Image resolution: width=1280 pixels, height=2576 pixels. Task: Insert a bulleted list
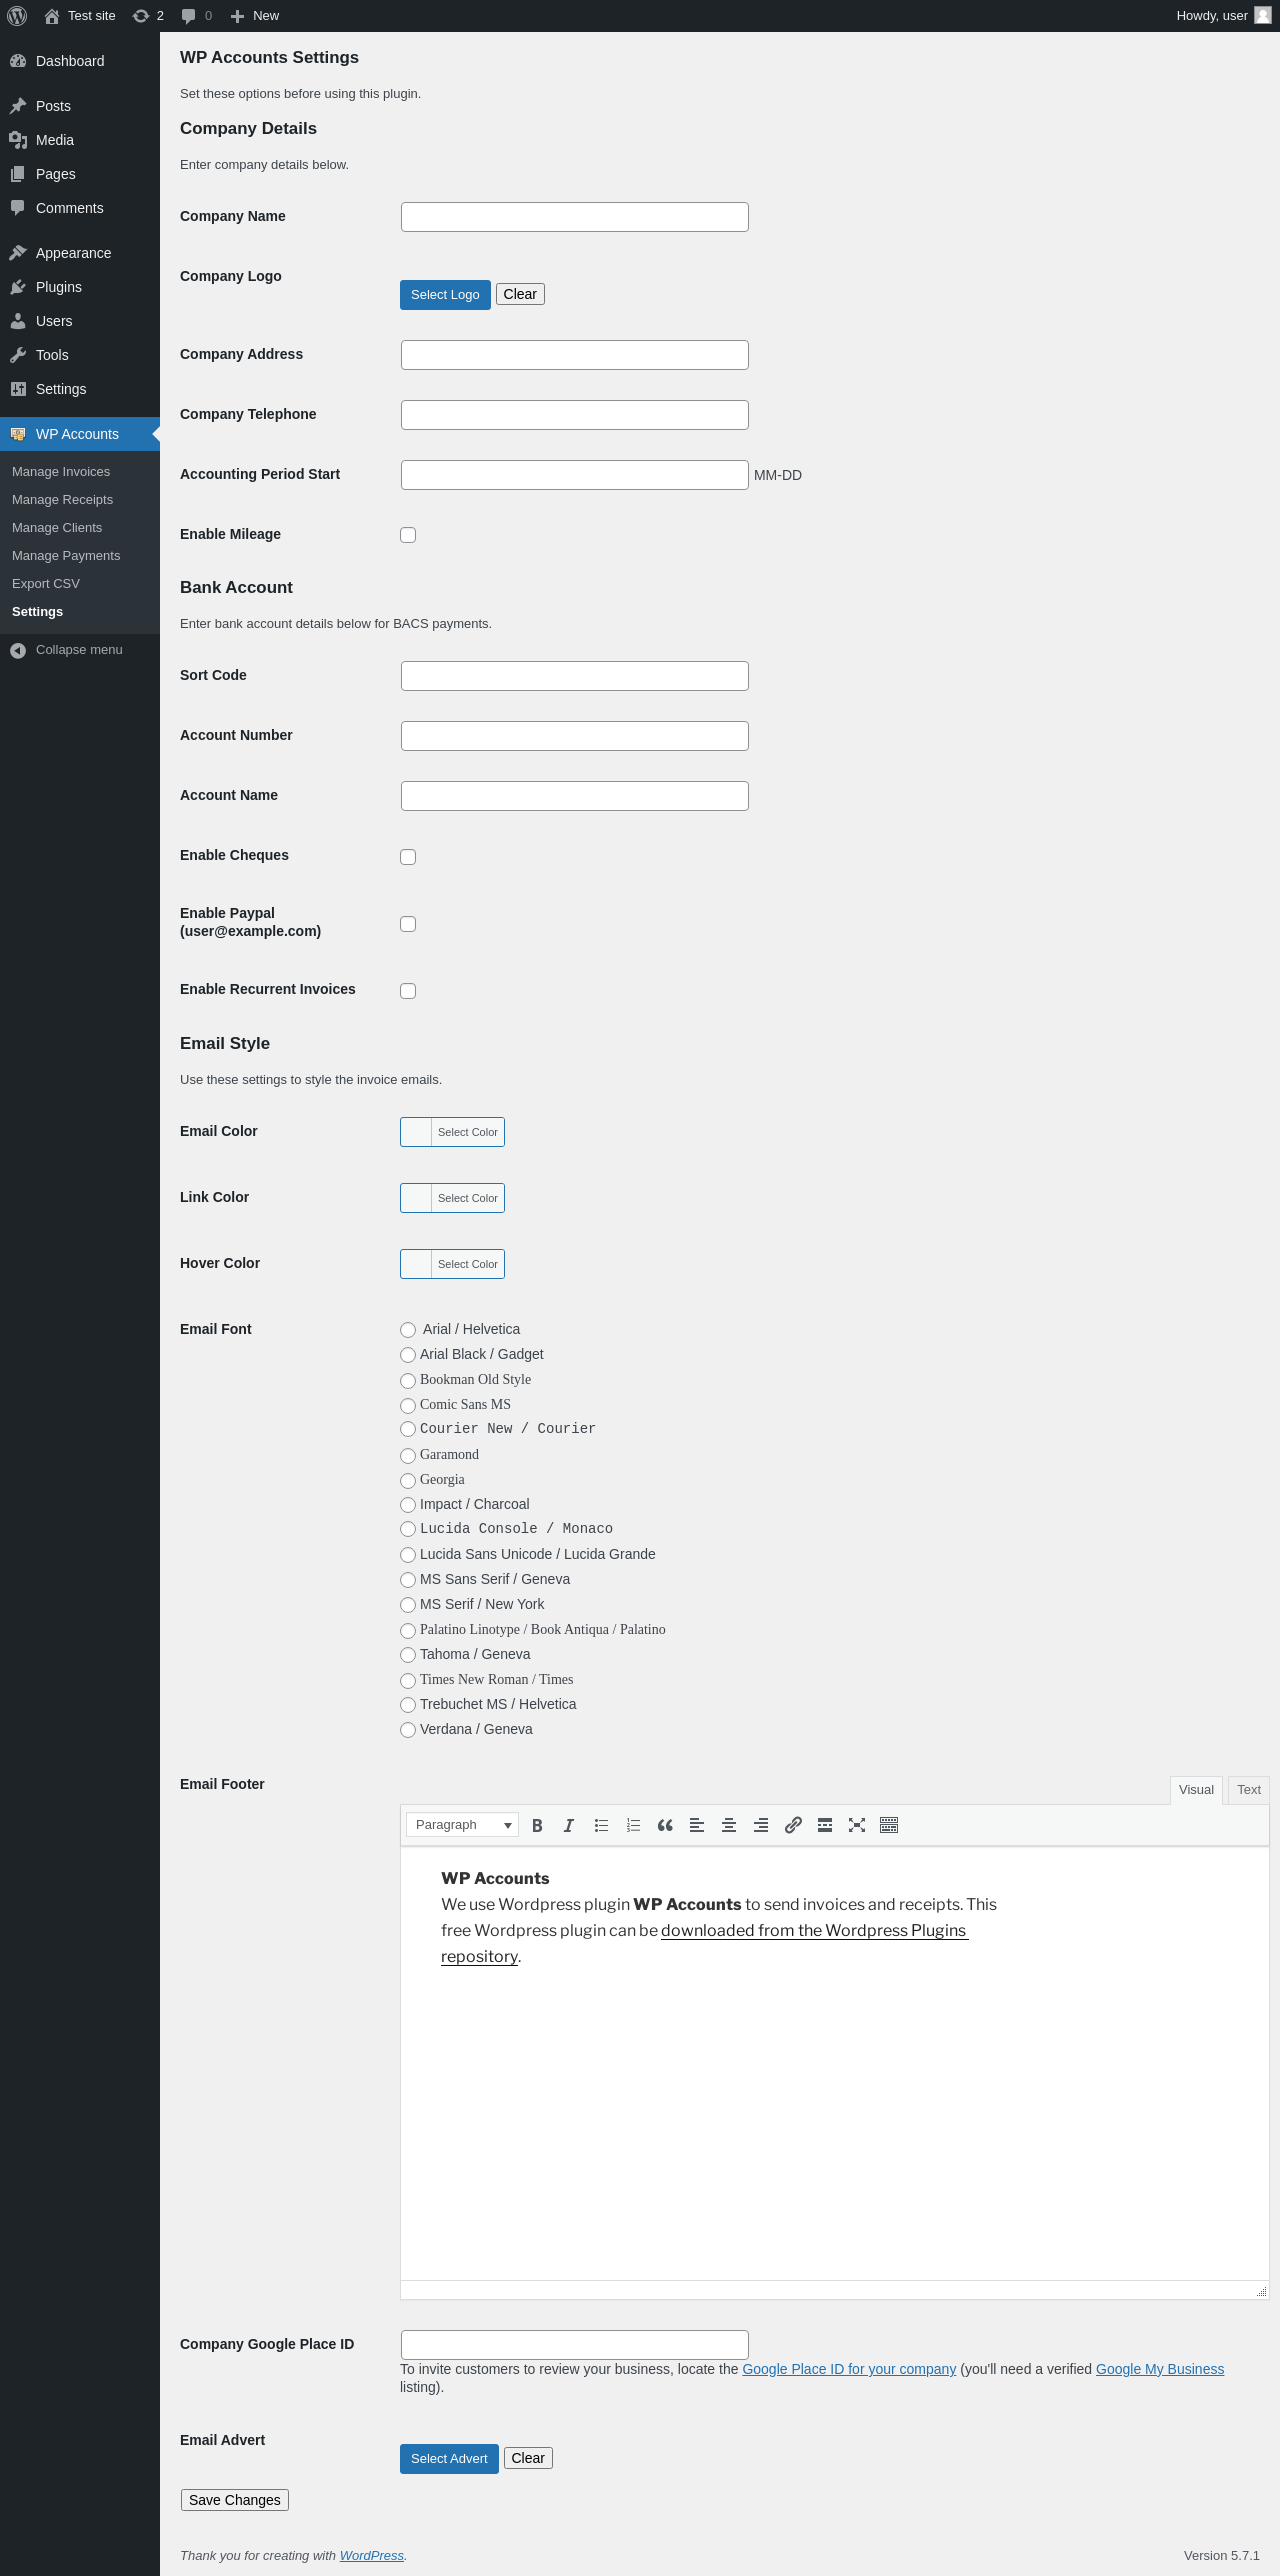(601, 1825)
